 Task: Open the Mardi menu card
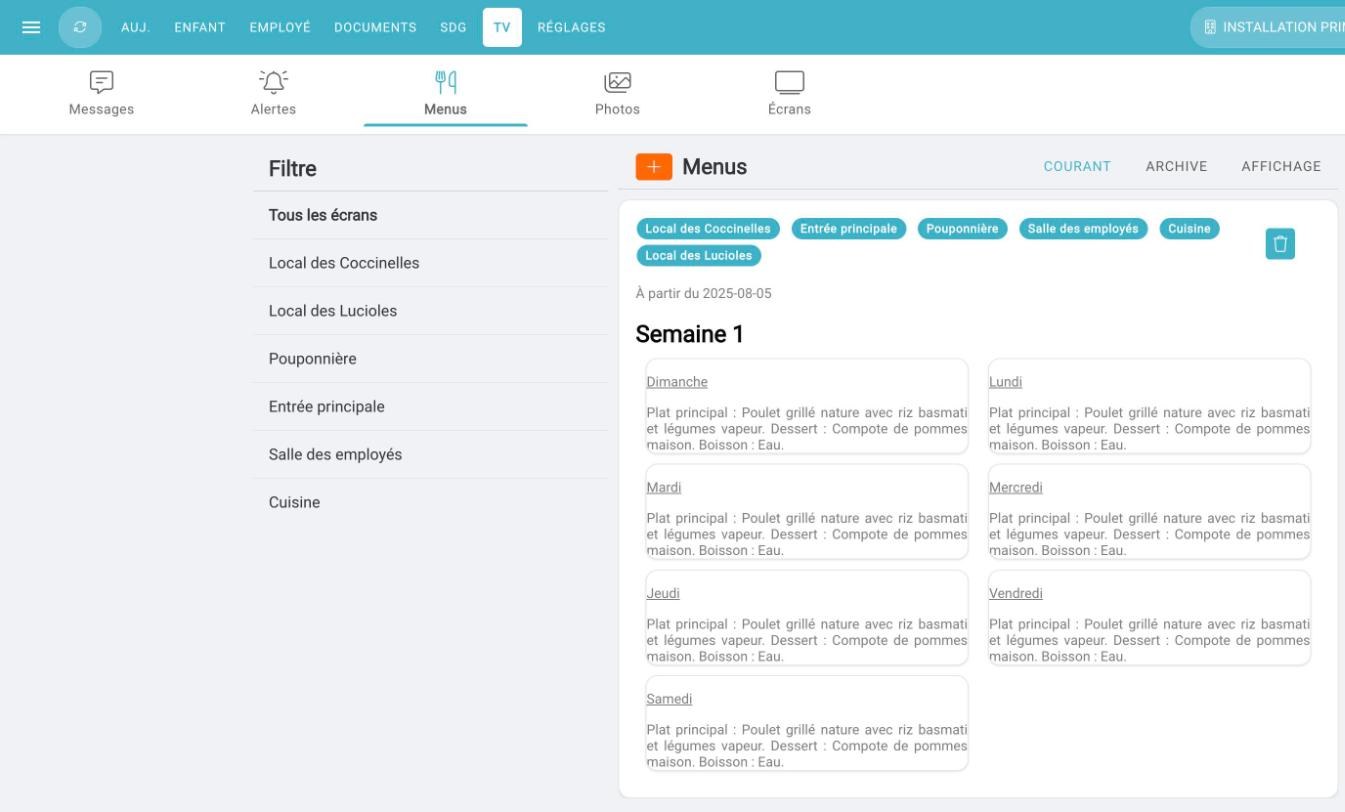point(807,512)
